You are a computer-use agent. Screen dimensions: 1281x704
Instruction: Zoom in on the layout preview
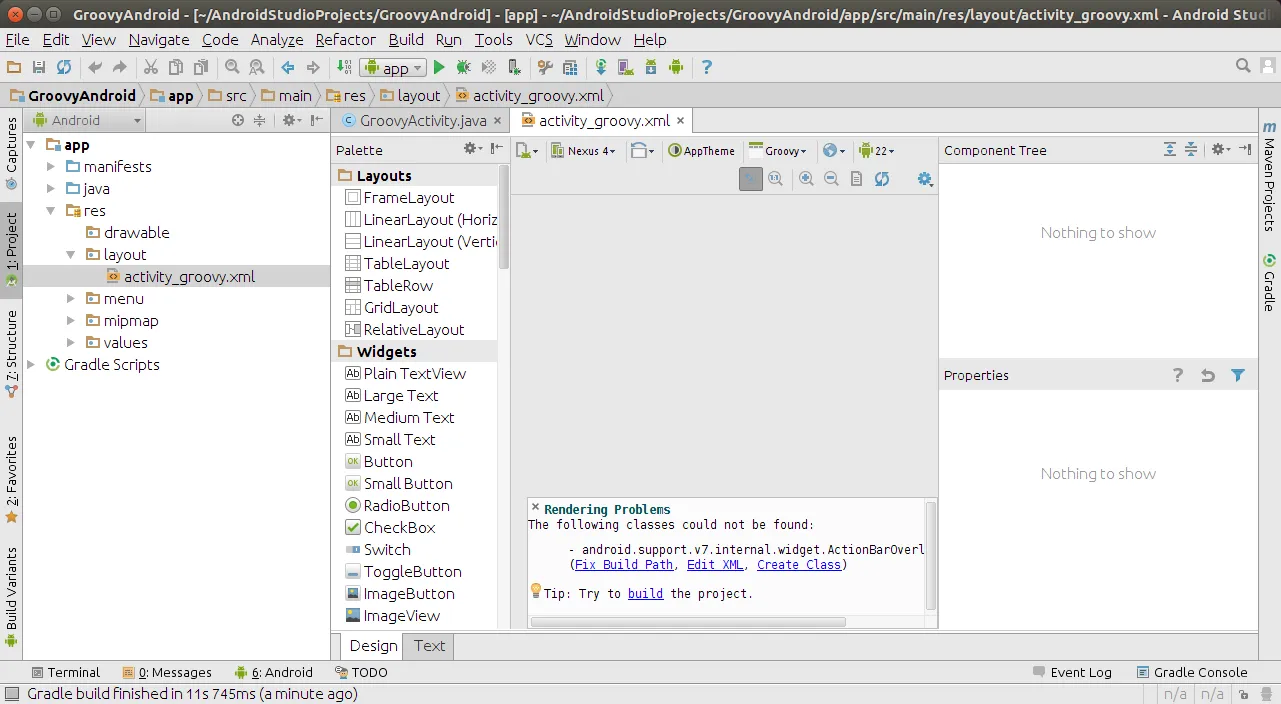pyautogui.click(x=805, y=178)
